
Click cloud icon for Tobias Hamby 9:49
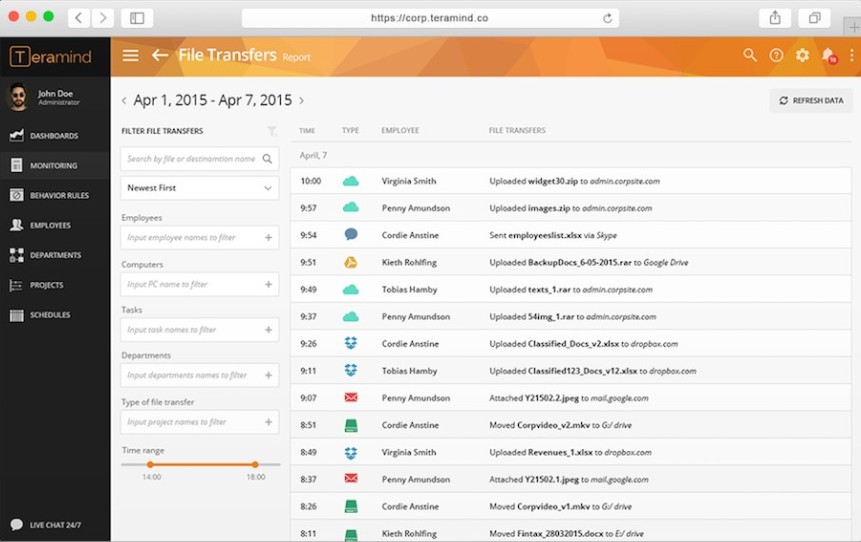tap(350, 289)
